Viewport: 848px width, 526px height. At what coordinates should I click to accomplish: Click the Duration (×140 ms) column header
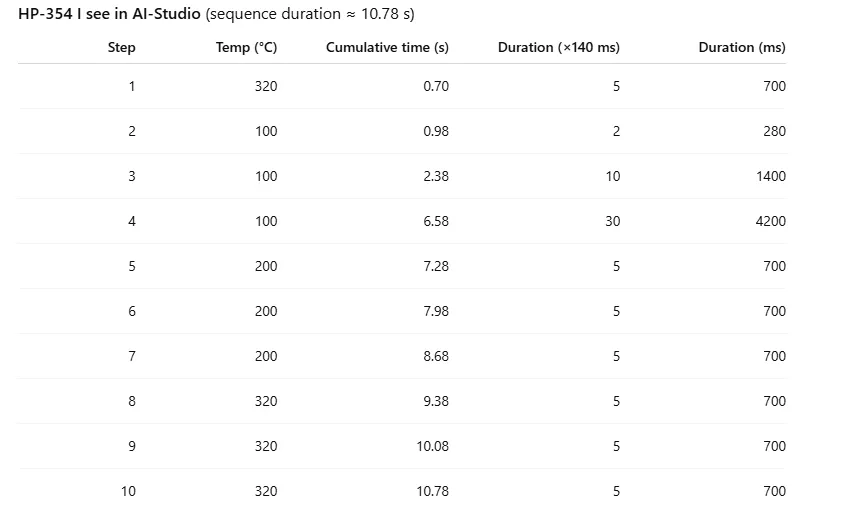coord(558,47)
